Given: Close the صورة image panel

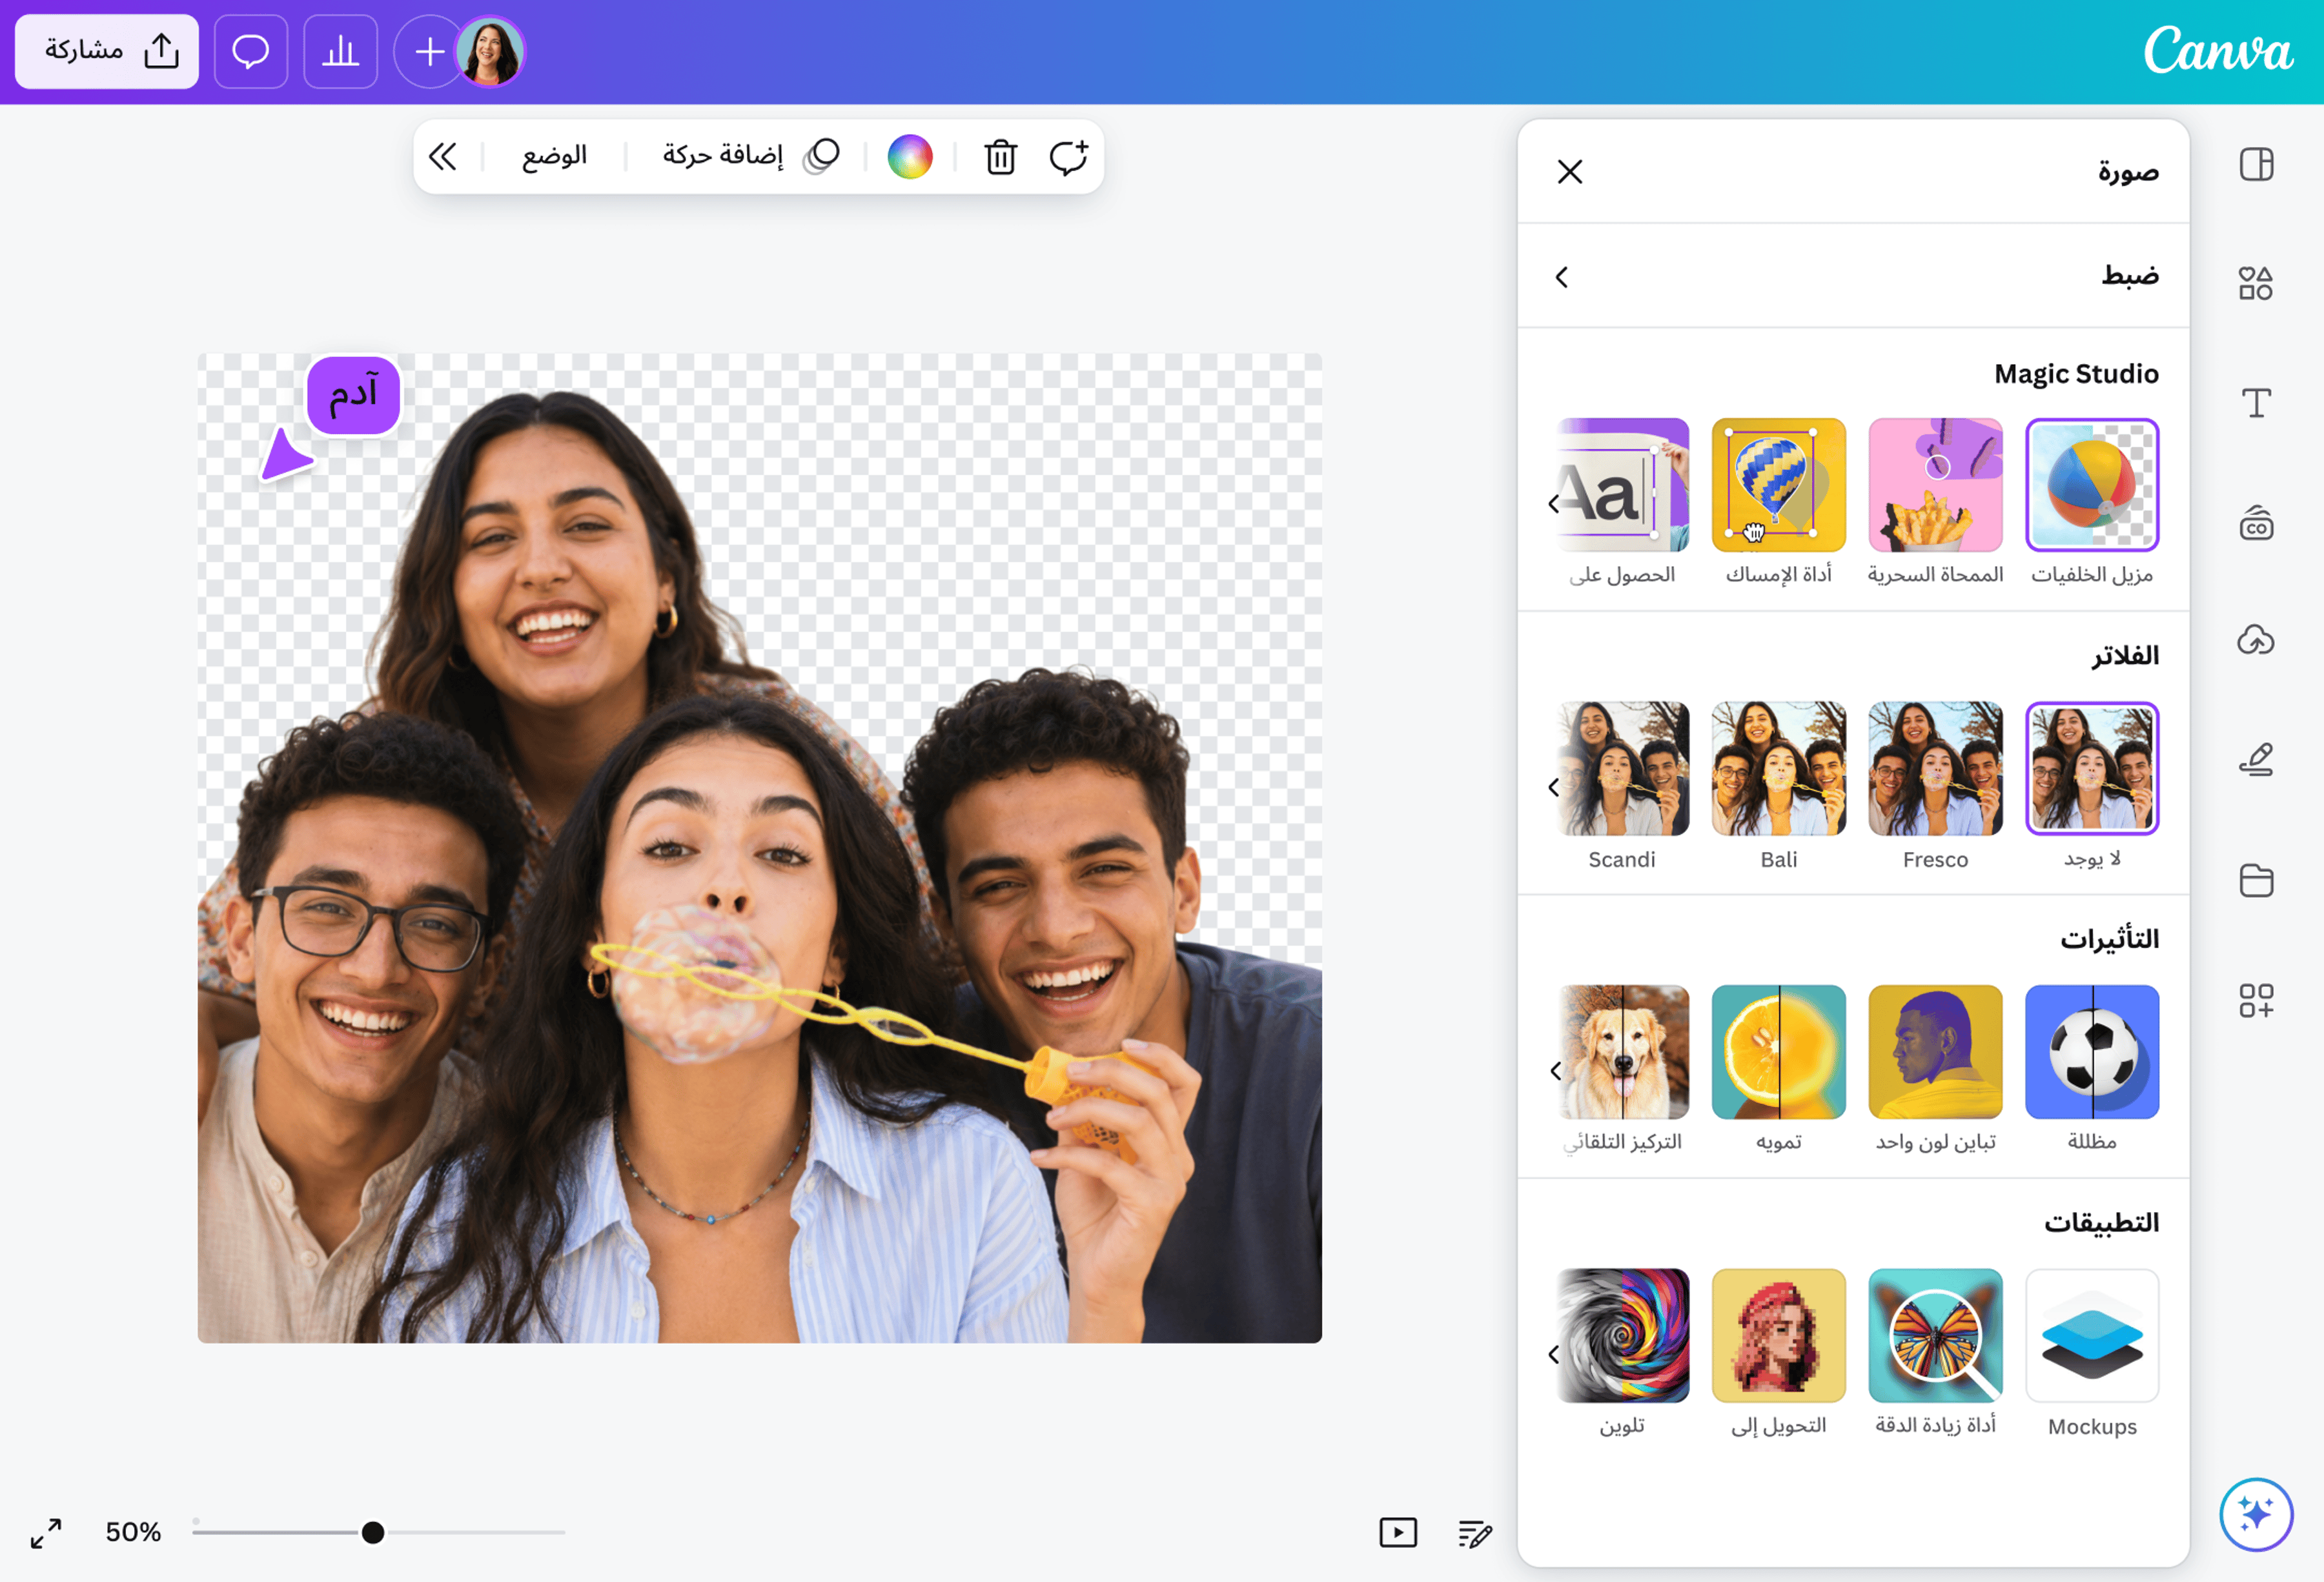Looking at the screenshot, I should [1570, 172].
